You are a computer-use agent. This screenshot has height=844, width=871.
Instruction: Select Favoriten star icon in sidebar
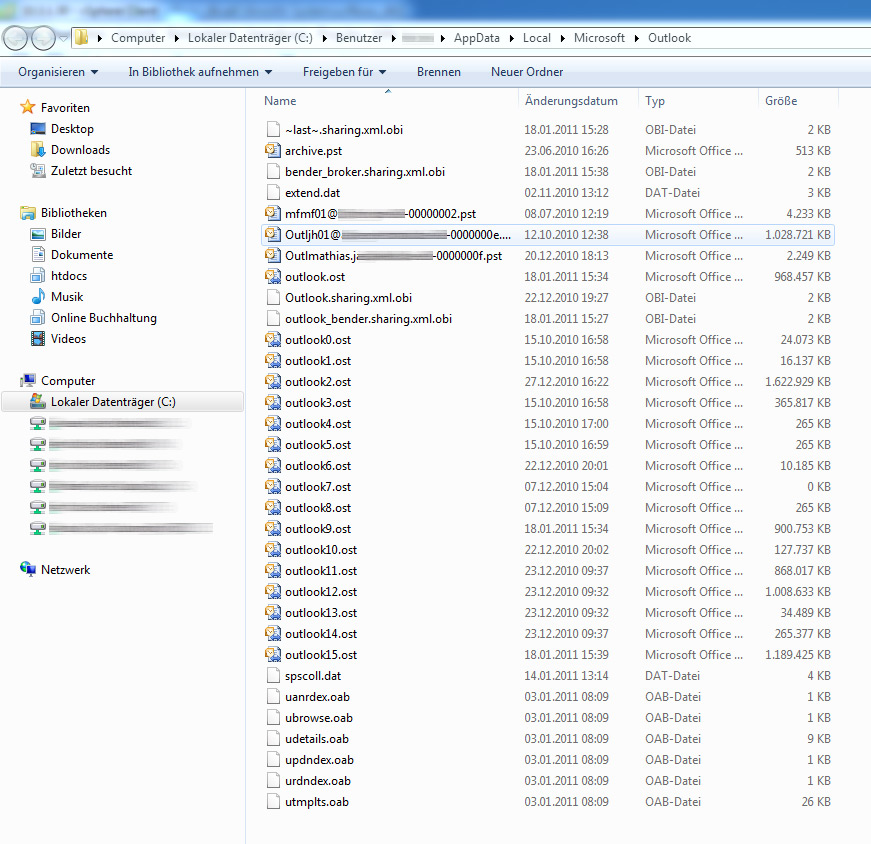click(x=28, y=107)
